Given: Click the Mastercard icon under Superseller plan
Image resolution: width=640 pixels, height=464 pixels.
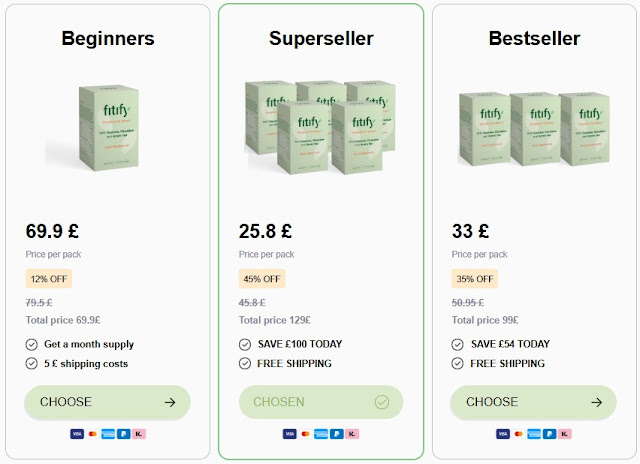Looking at the screenshot, I should pos(305,434).
